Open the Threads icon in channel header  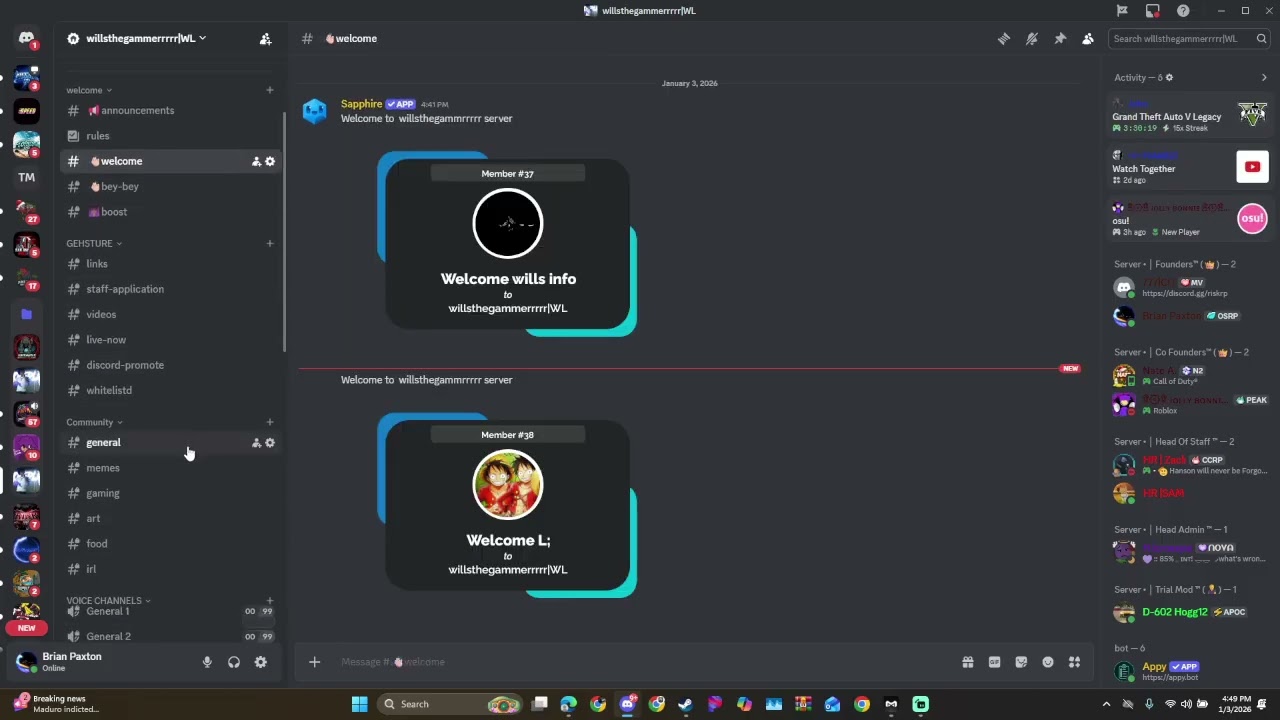click(1003, 39)
